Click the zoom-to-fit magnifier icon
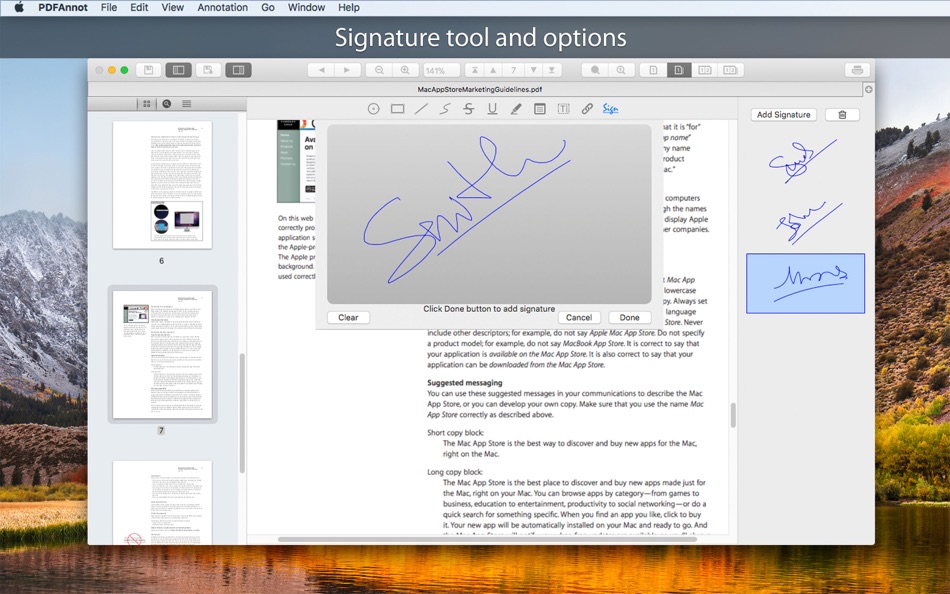This screenshot has width=950, height=594. 595,70
